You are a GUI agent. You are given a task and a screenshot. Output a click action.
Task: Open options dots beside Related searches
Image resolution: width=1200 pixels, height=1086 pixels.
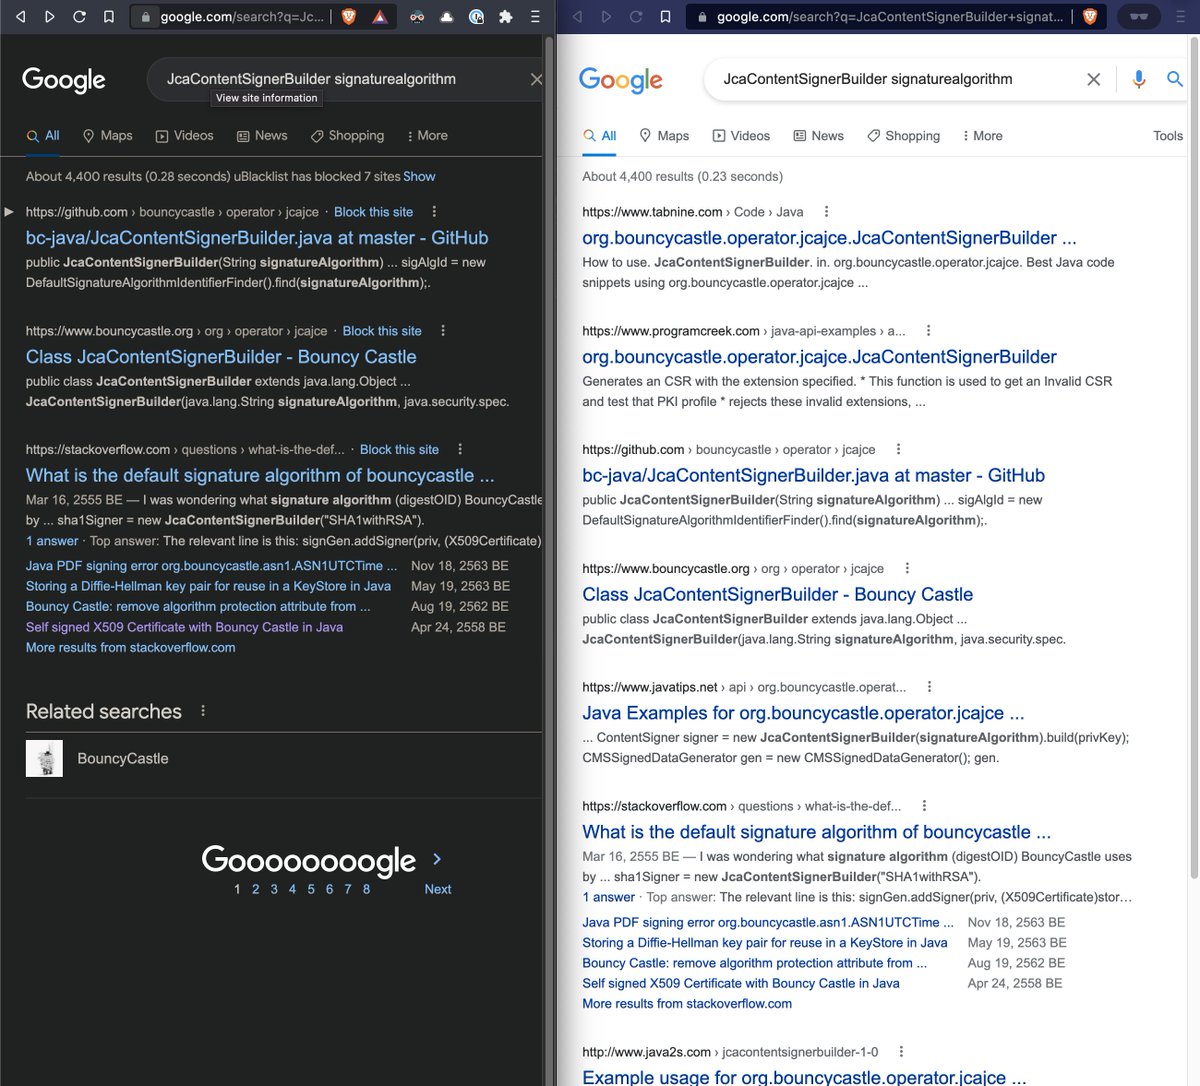point(203,711)
